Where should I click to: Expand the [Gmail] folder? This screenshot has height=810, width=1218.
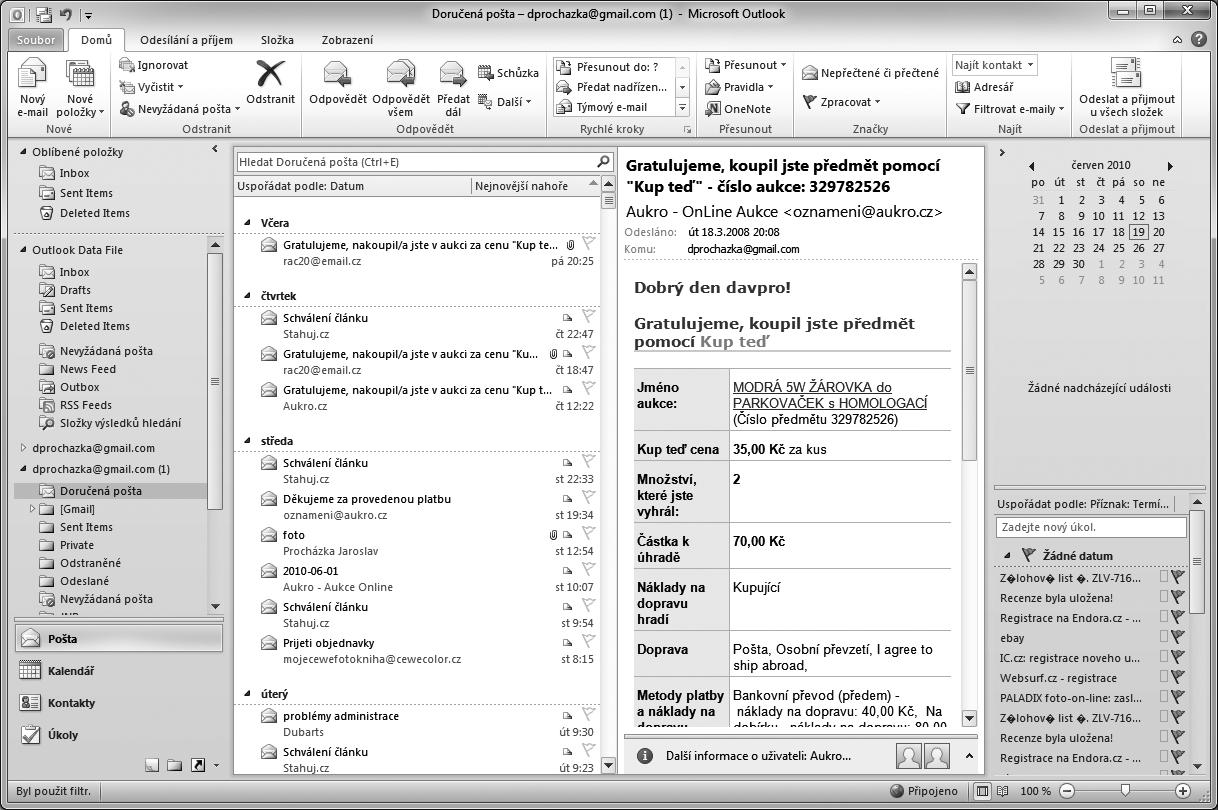coord(32,509)
